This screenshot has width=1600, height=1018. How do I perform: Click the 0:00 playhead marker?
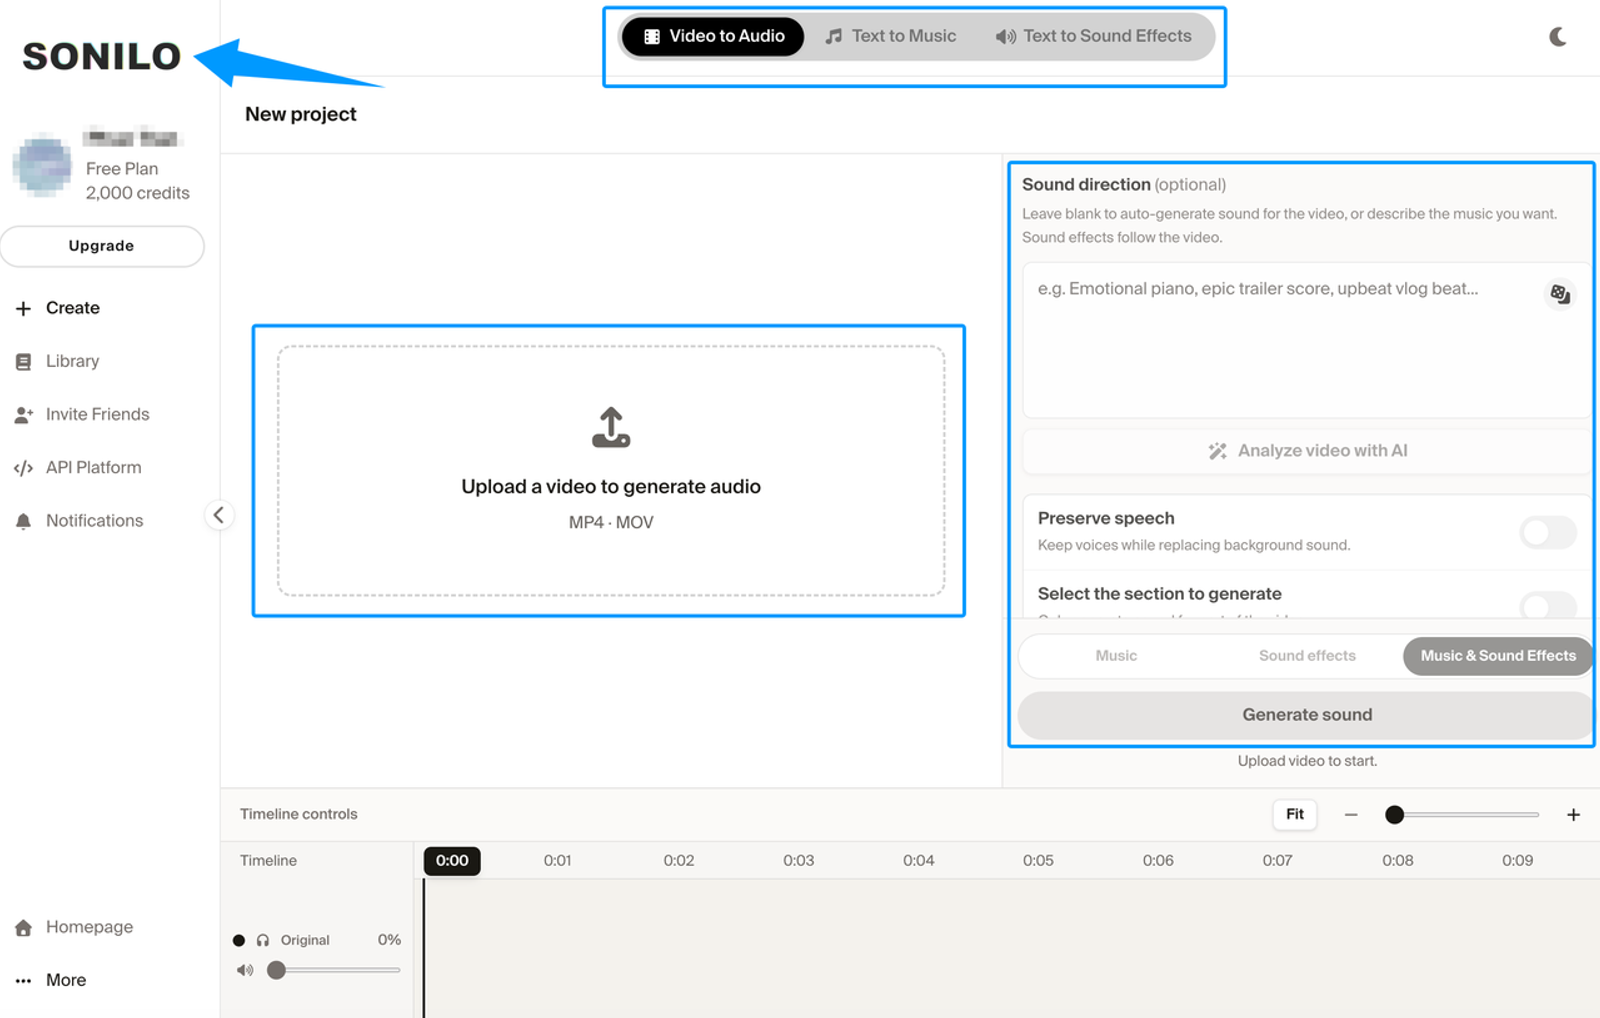[452, 861]
